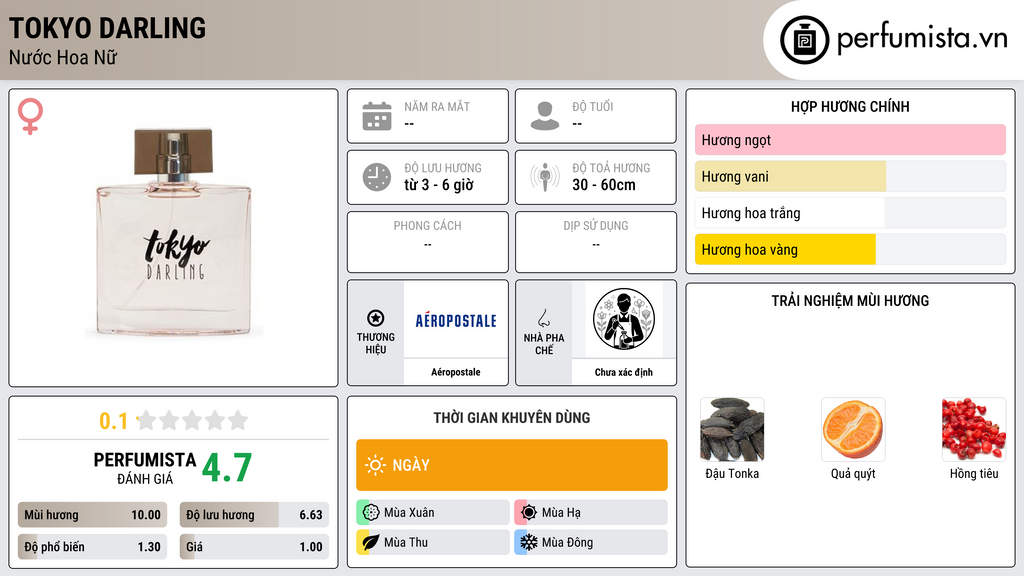This screenshot has height=576, width=1024.
Task: Click the perfumista.vn perfume bottle logo icon
Action: pyautogui.click(x=804, y=40)
